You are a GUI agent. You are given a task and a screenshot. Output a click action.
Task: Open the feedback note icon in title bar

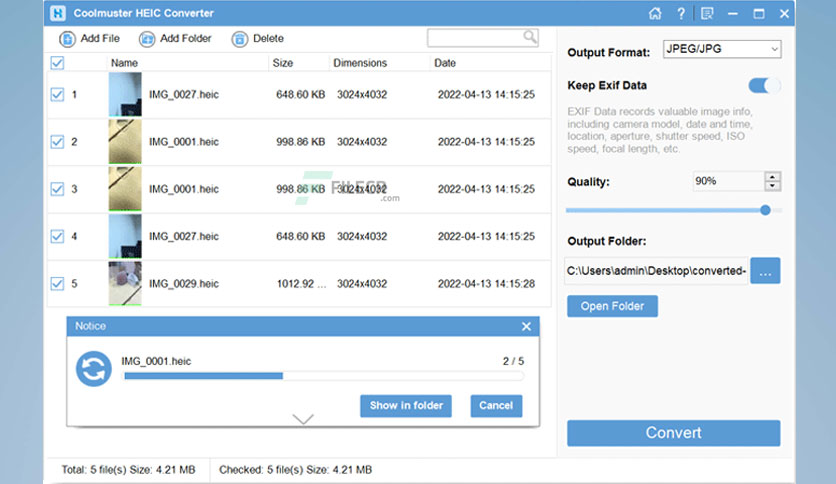[x=707, y=13]
